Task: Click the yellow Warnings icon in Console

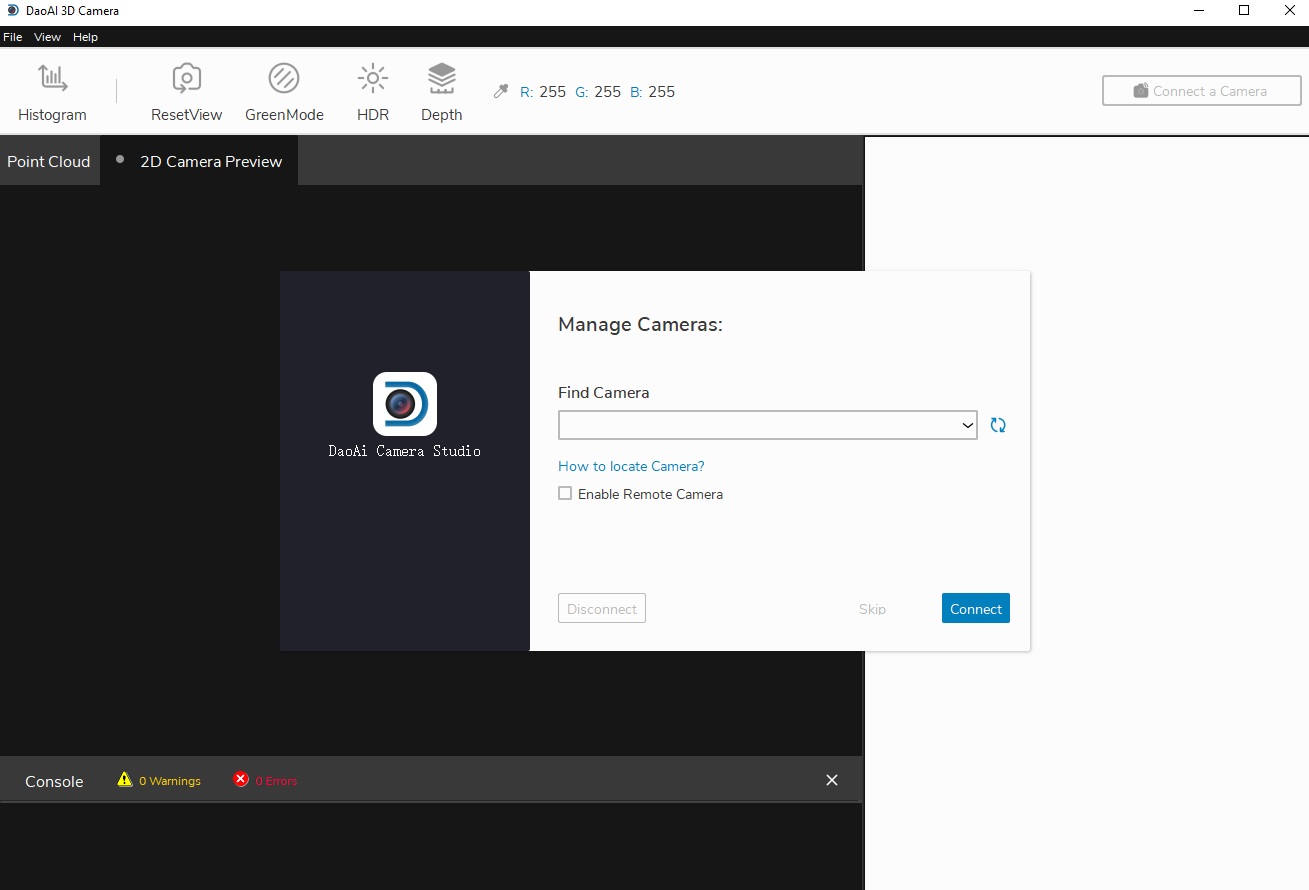Action: tap(125, 780)
